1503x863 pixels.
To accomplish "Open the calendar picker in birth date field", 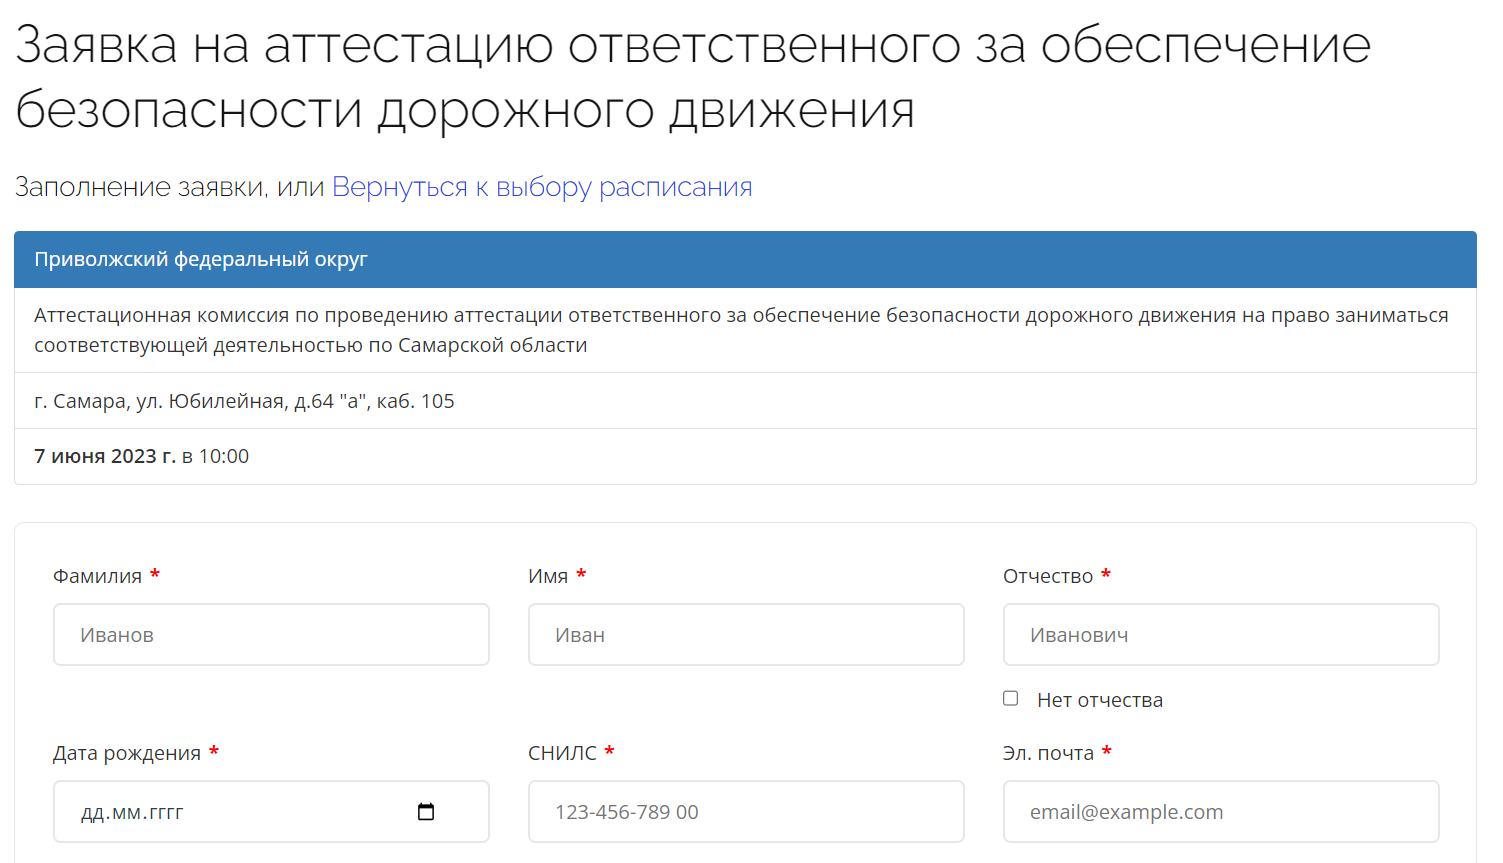I will coord(426,811).
